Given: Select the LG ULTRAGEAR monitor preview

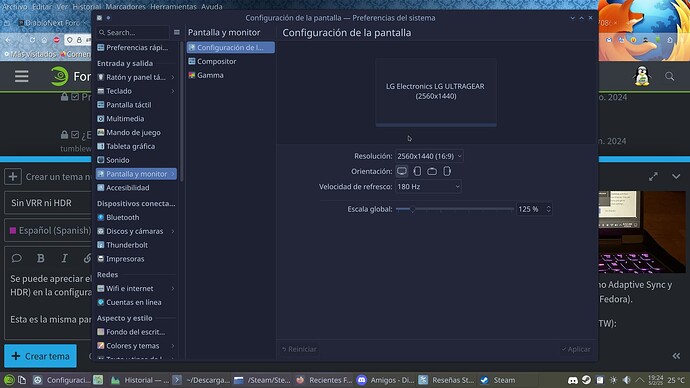Looking at the screenshot, I should tap(436, 92).
